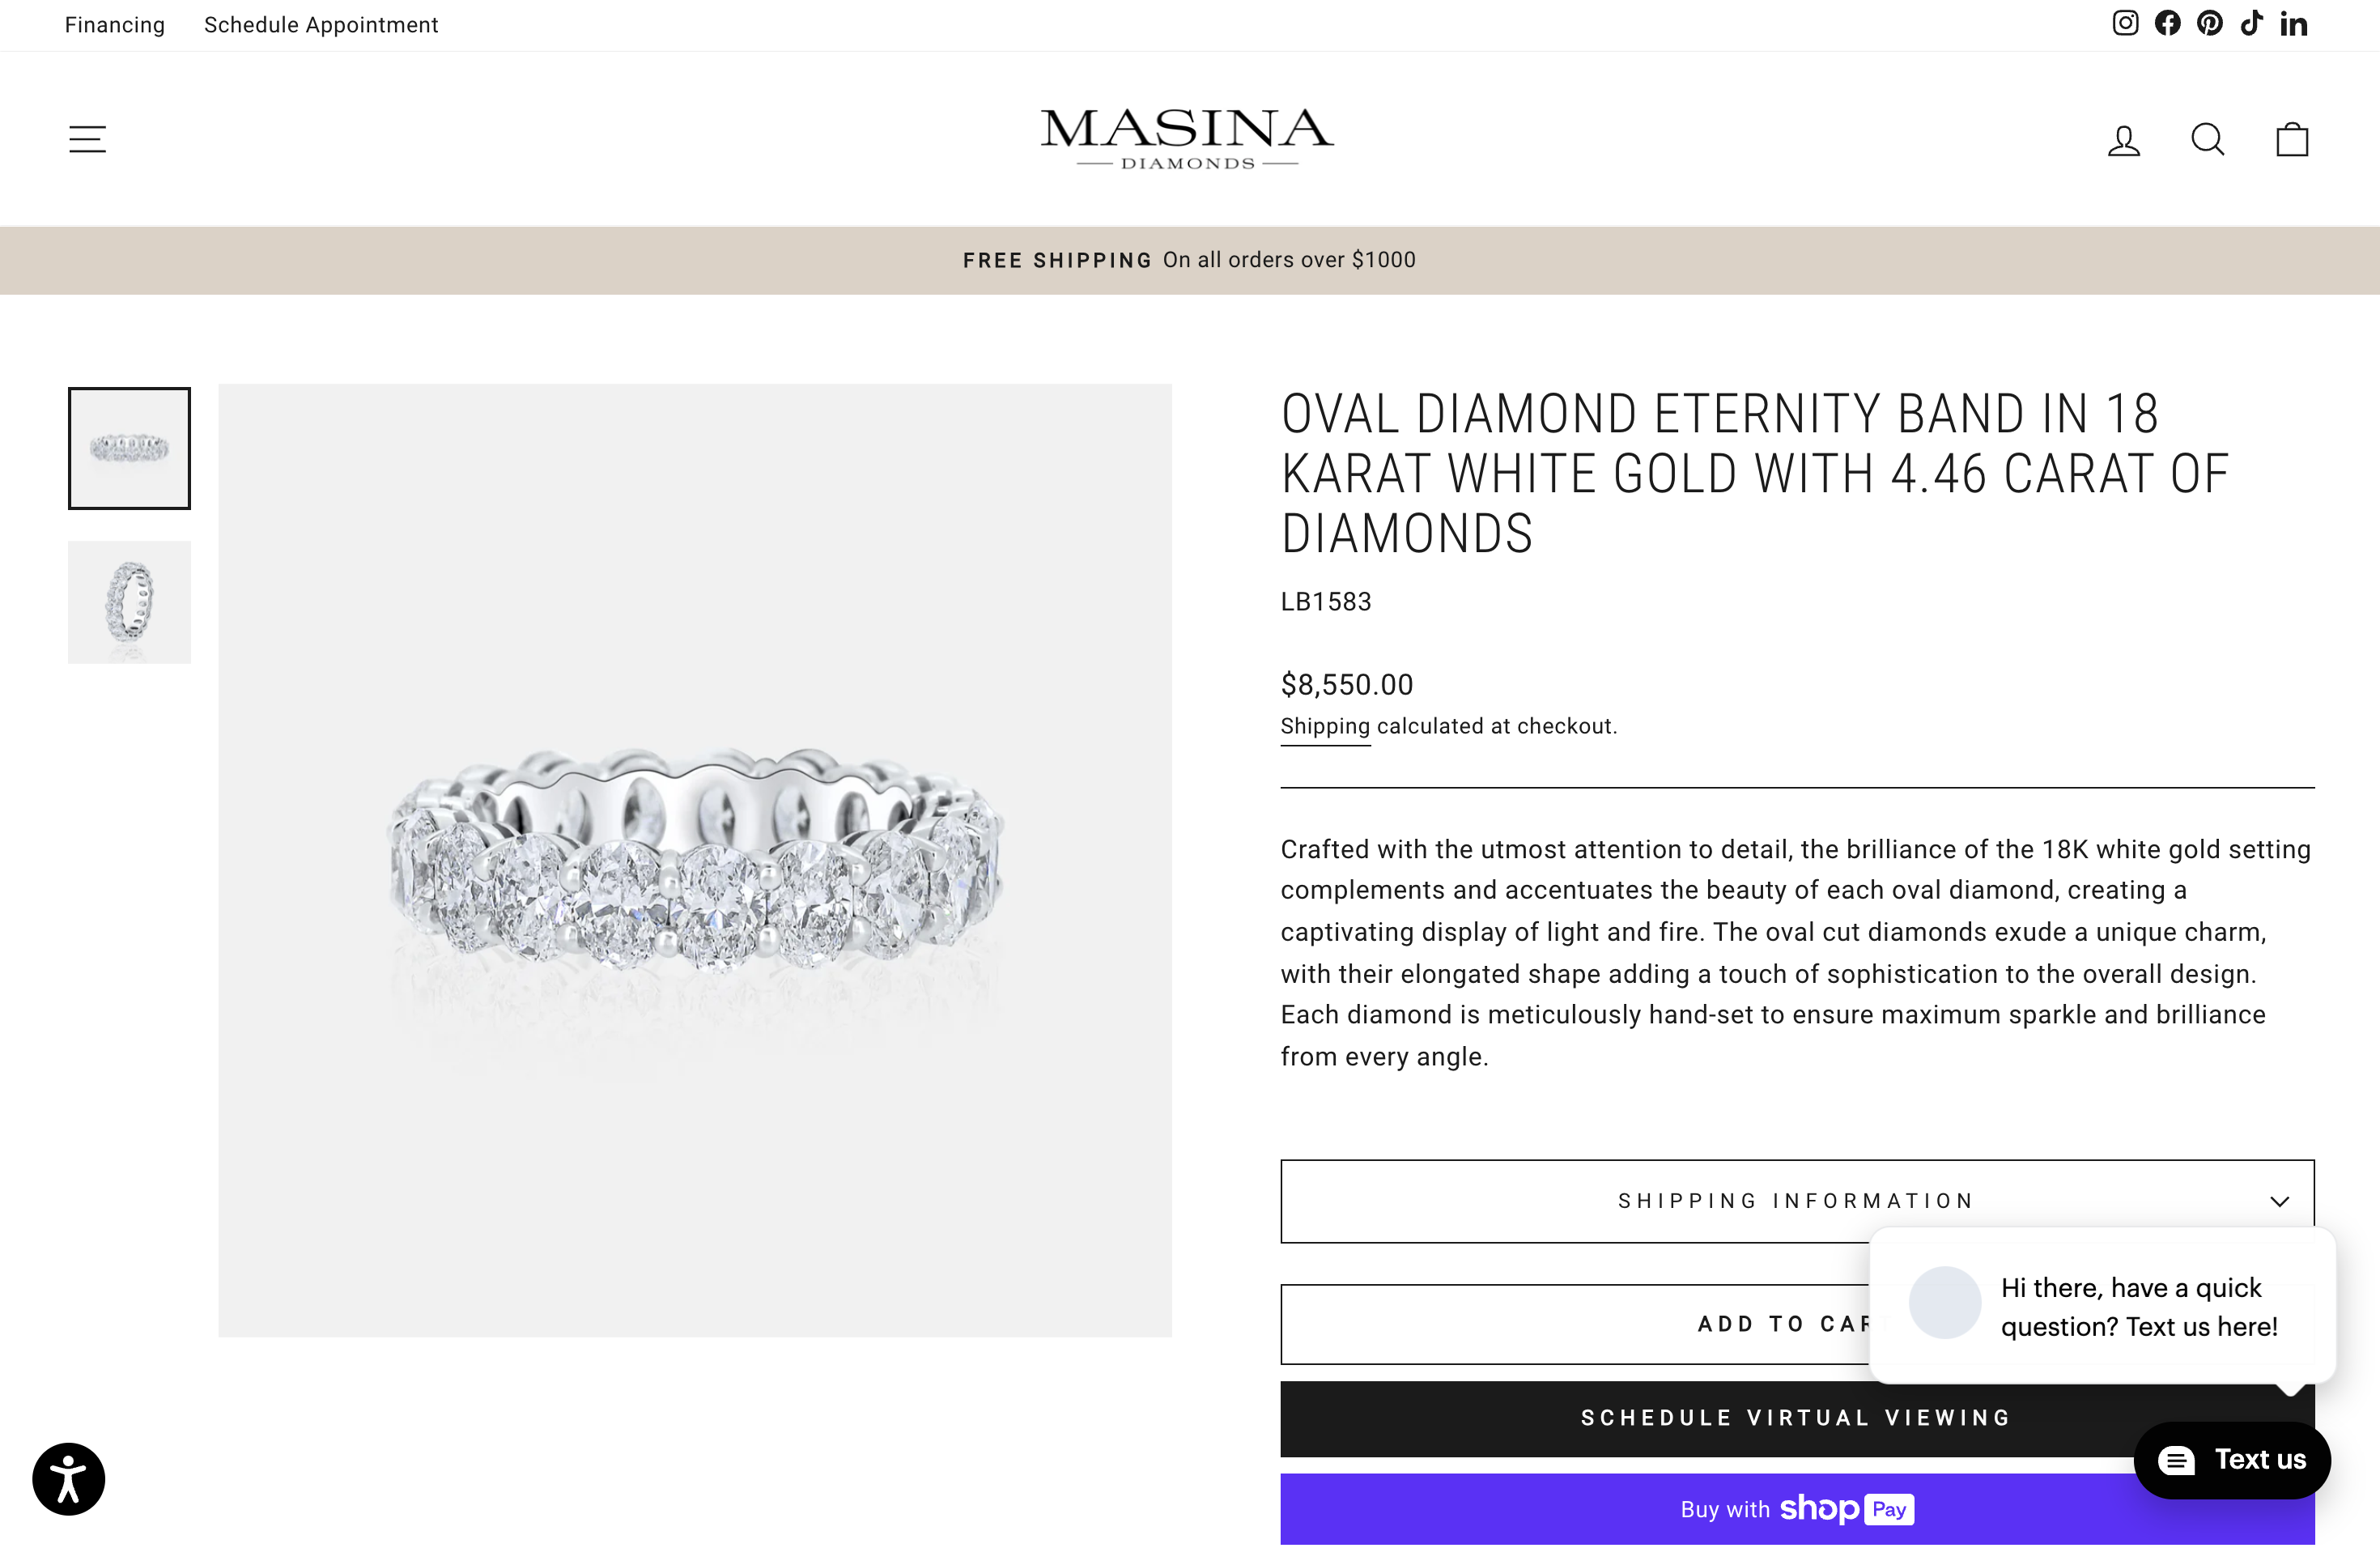The image size is (2380, 1548).
Task: Open the account login icon
Action: (2123, 139)
